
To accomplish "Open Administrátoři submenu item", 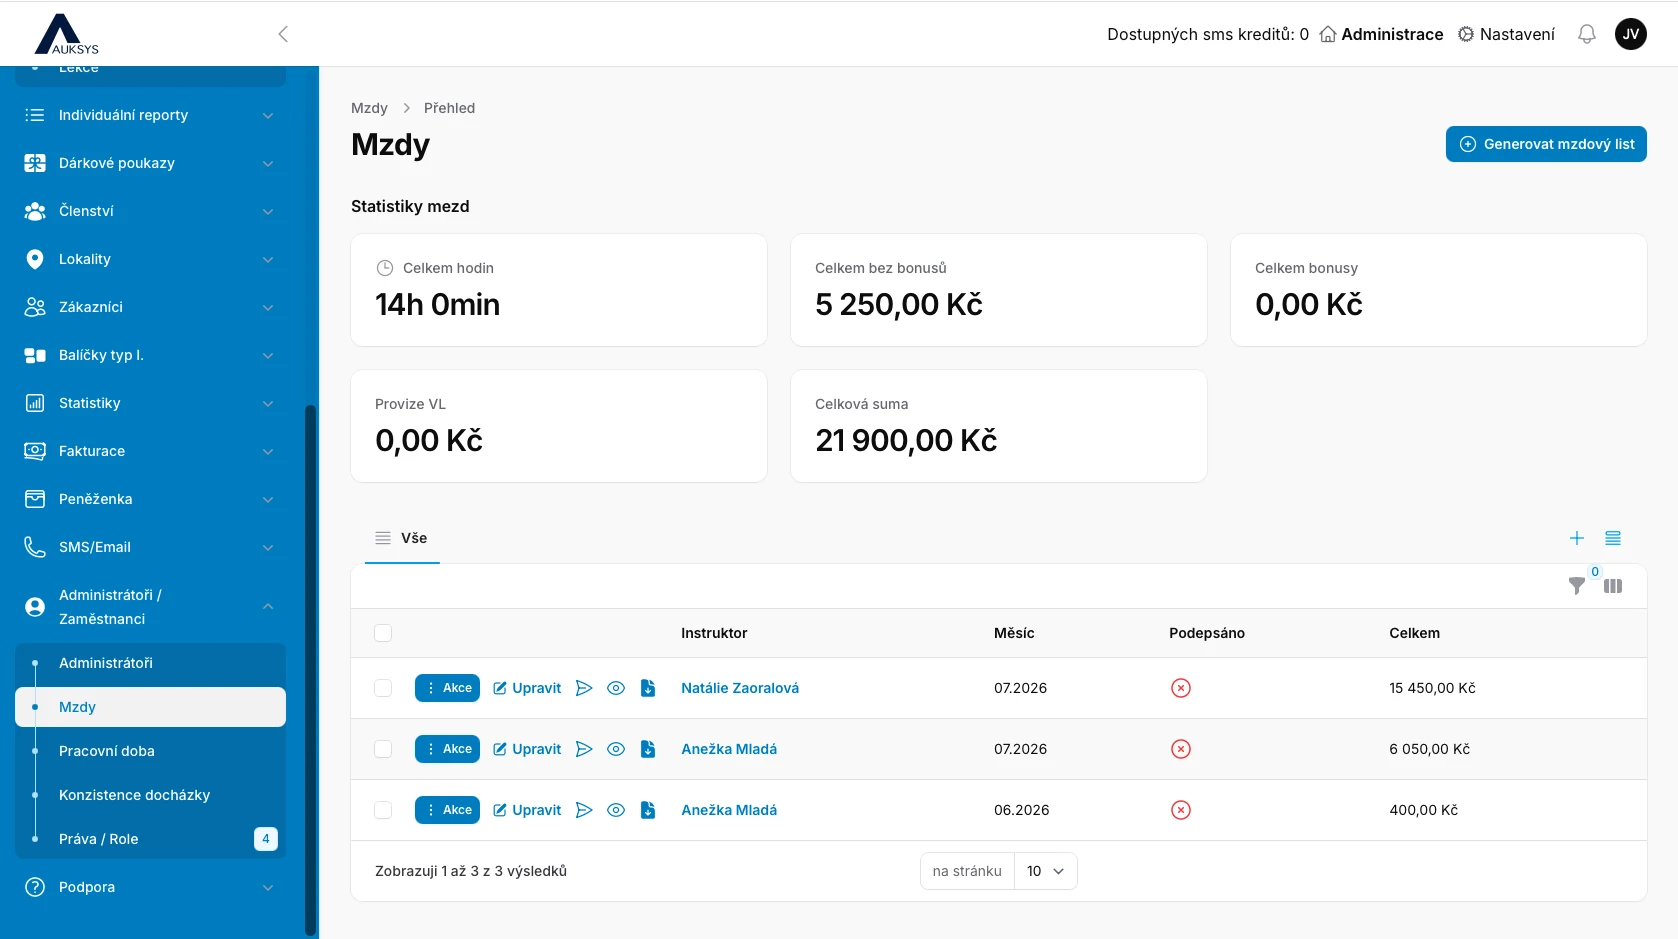I will pos(150,663).
